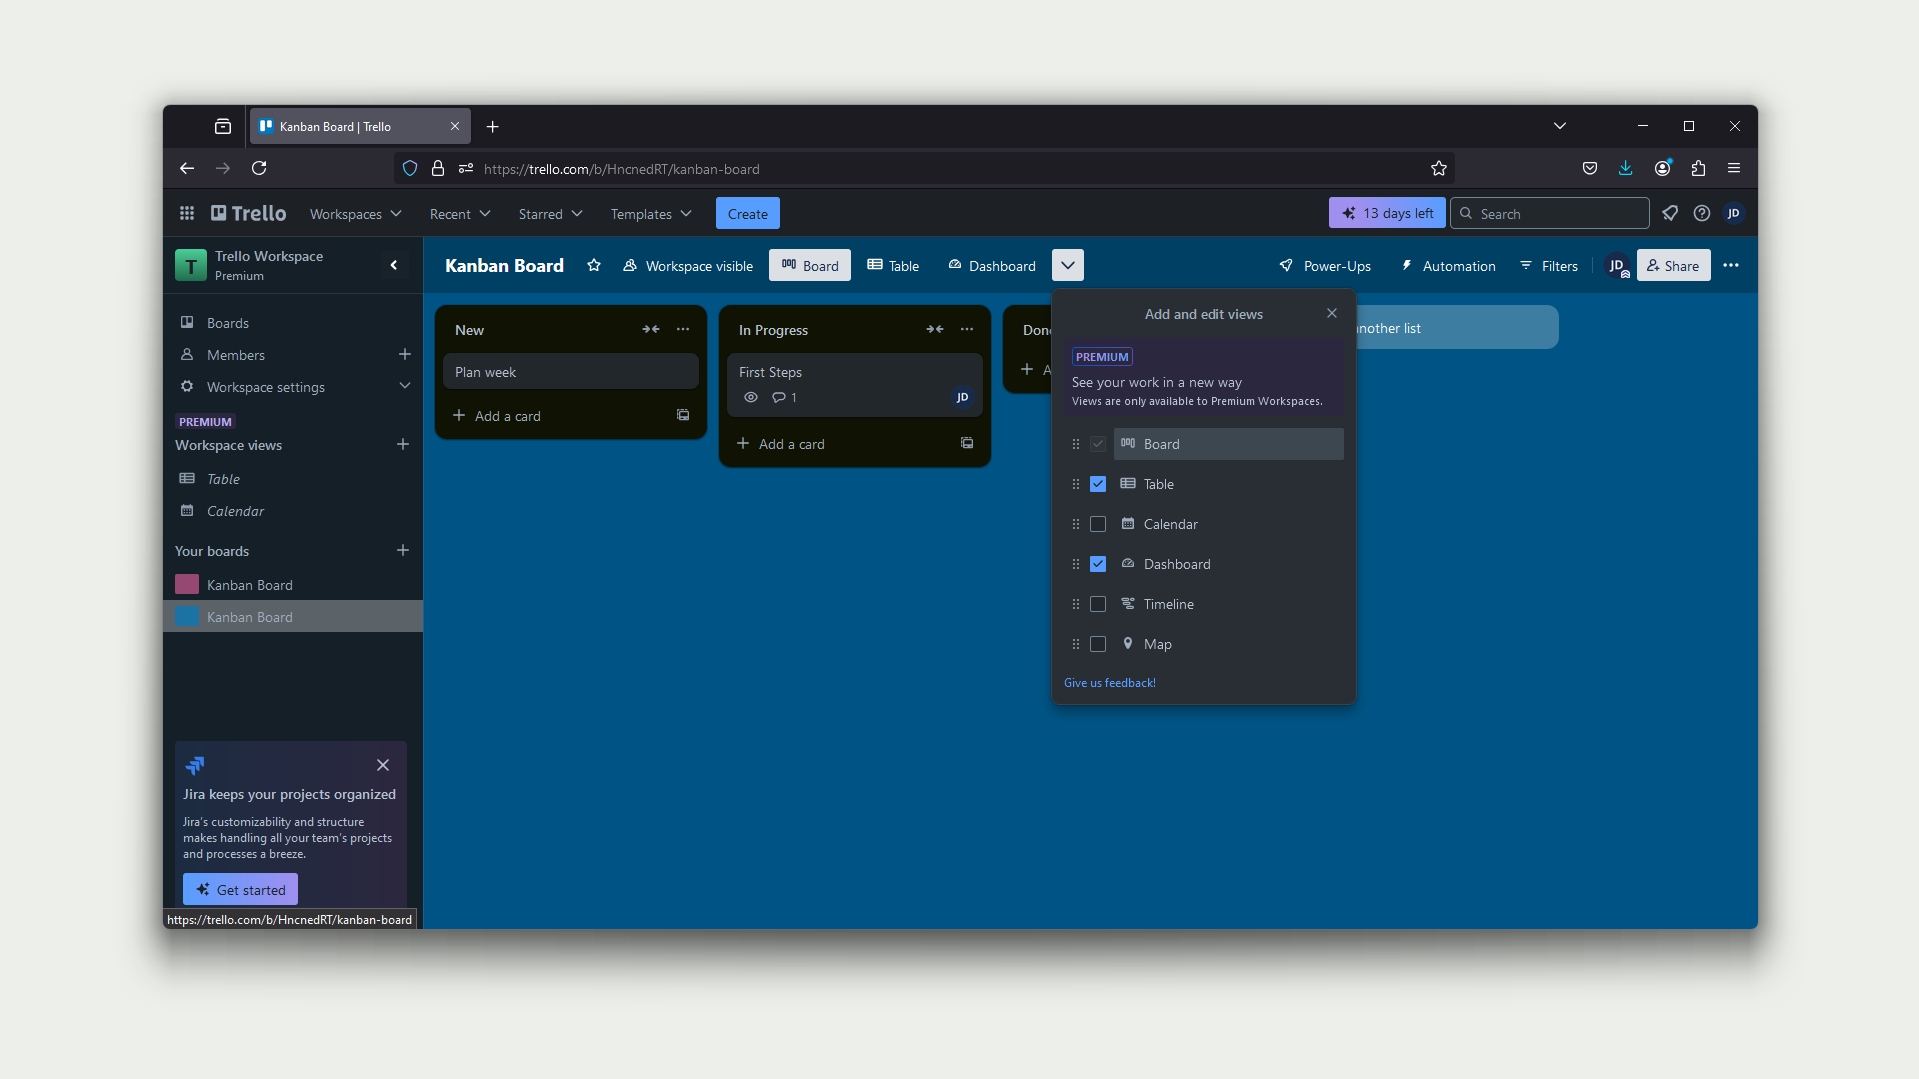Open the board menu with three dots

[x=1731, y=265]
